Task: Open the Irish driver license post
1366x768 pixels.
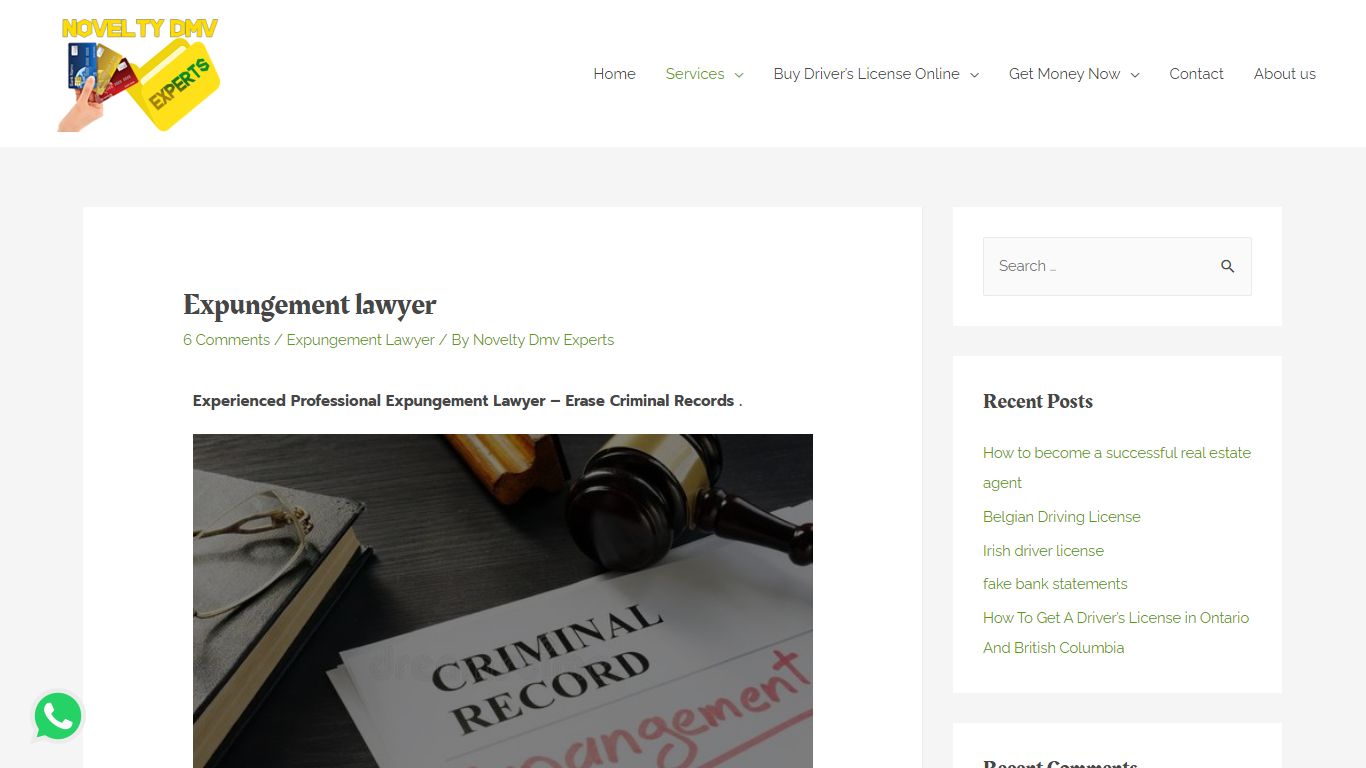Action: (1043, 551)
